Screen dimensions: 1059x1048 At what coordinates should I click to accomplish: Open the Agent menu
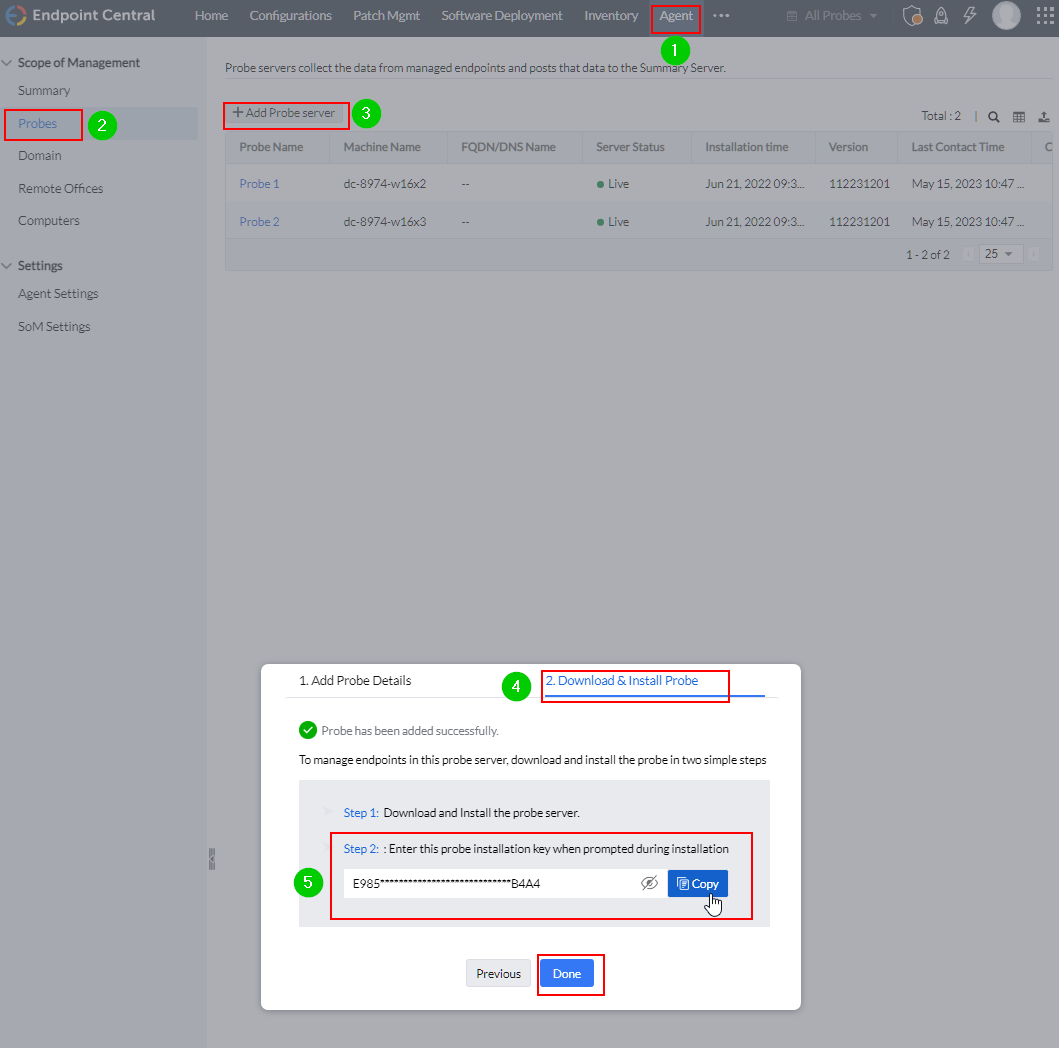pyautogui.click(x=676, y=16)
